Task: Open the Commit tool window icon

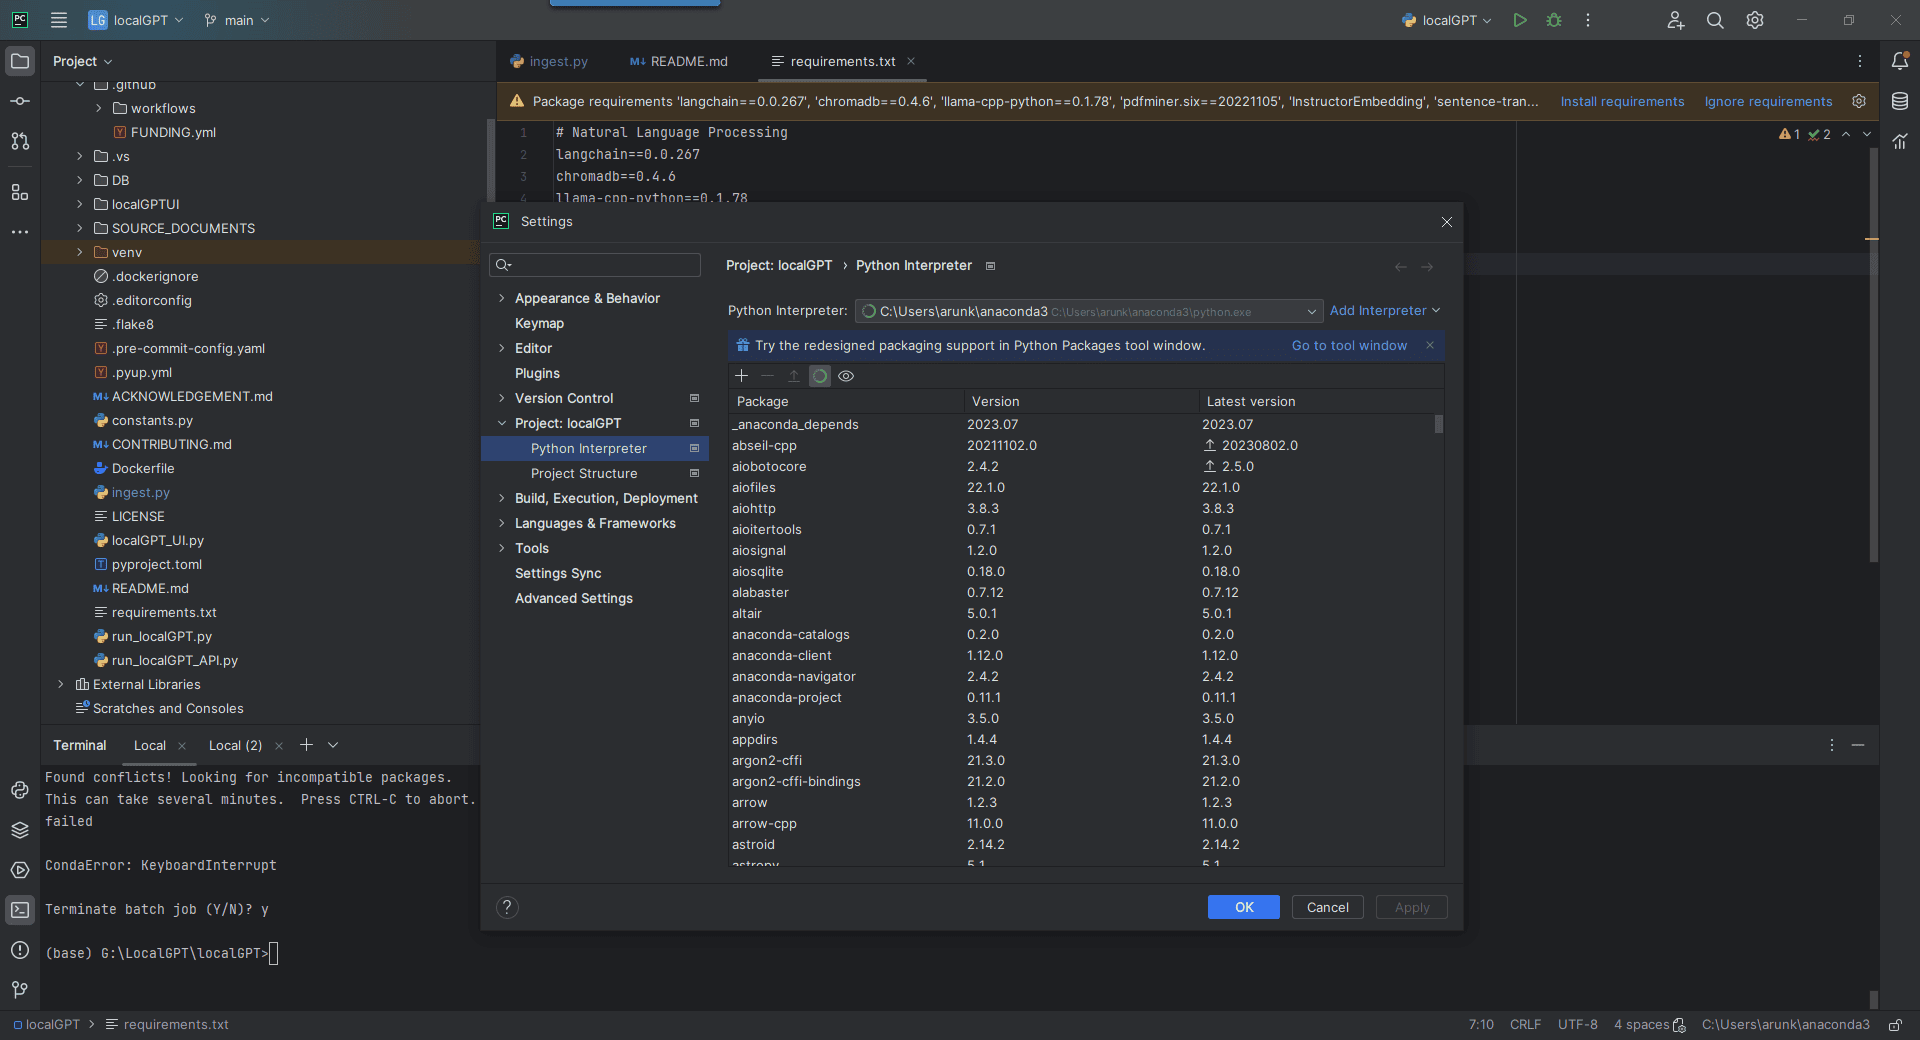Action: click(20, 101)
